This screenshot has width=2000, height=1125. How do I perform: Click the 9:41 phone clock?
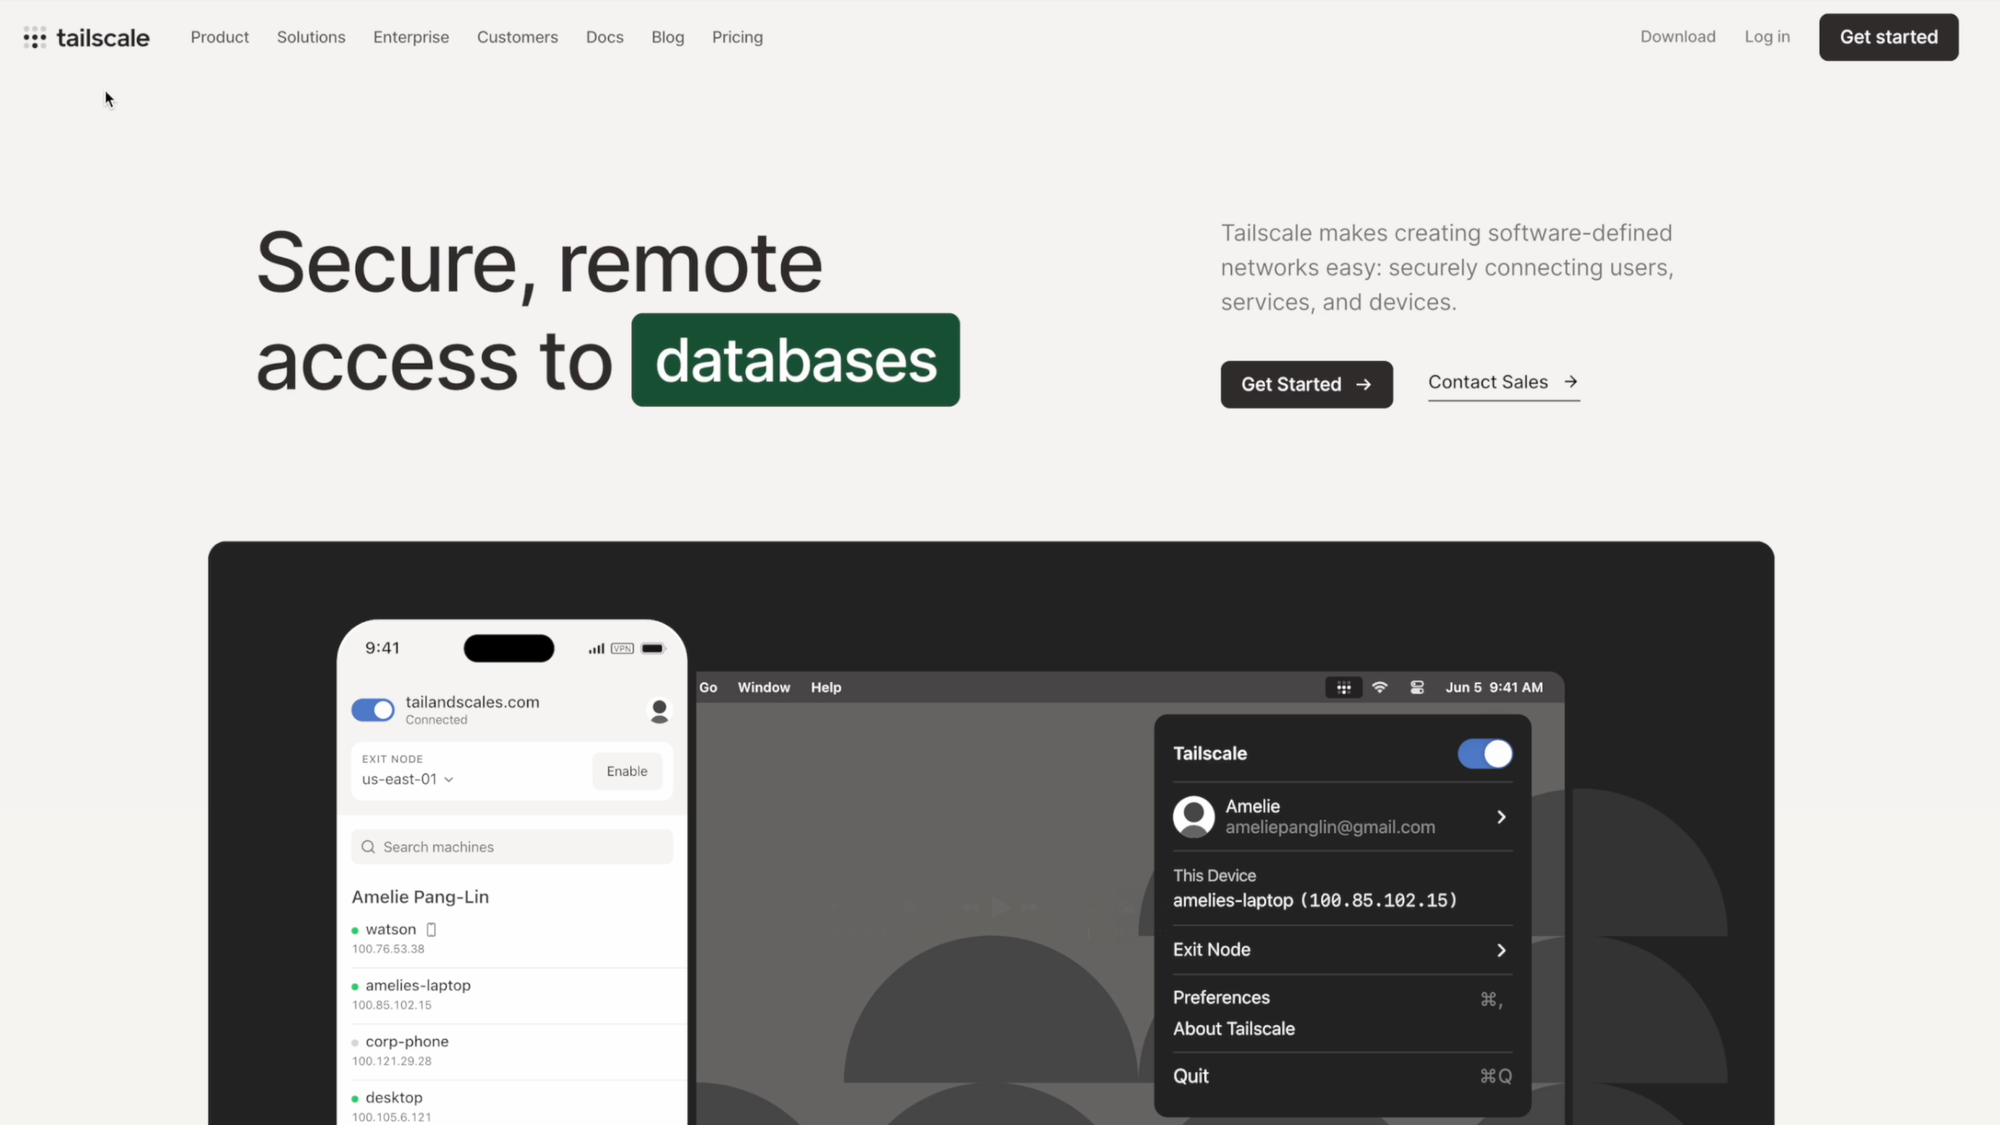coord(382,648)
